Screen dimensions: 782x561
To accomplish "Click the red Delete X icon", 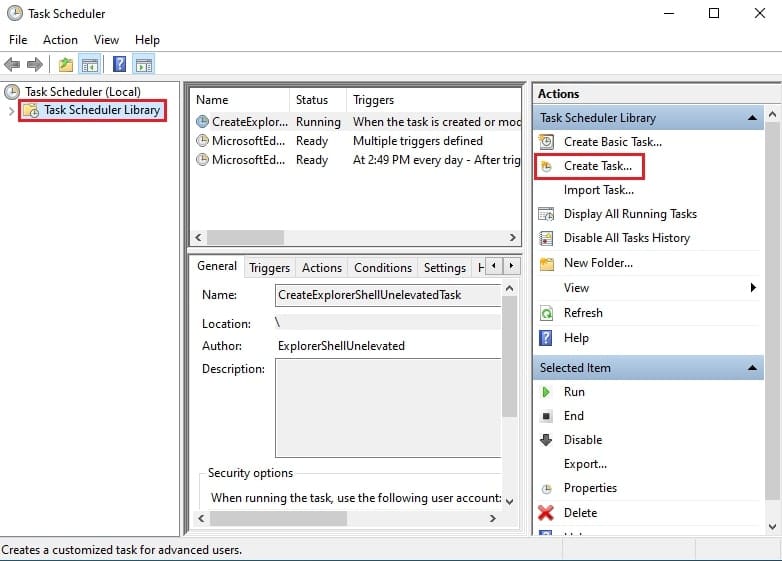I will 546,513.
